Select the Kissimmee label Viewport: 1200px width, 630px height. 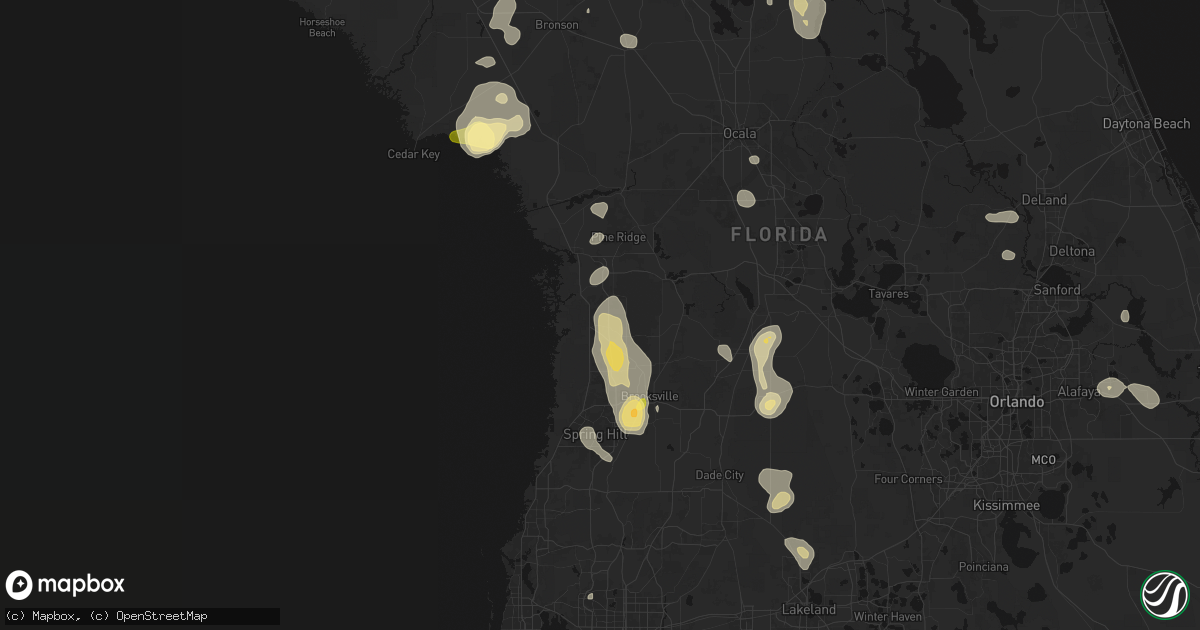coord(1006,506)
